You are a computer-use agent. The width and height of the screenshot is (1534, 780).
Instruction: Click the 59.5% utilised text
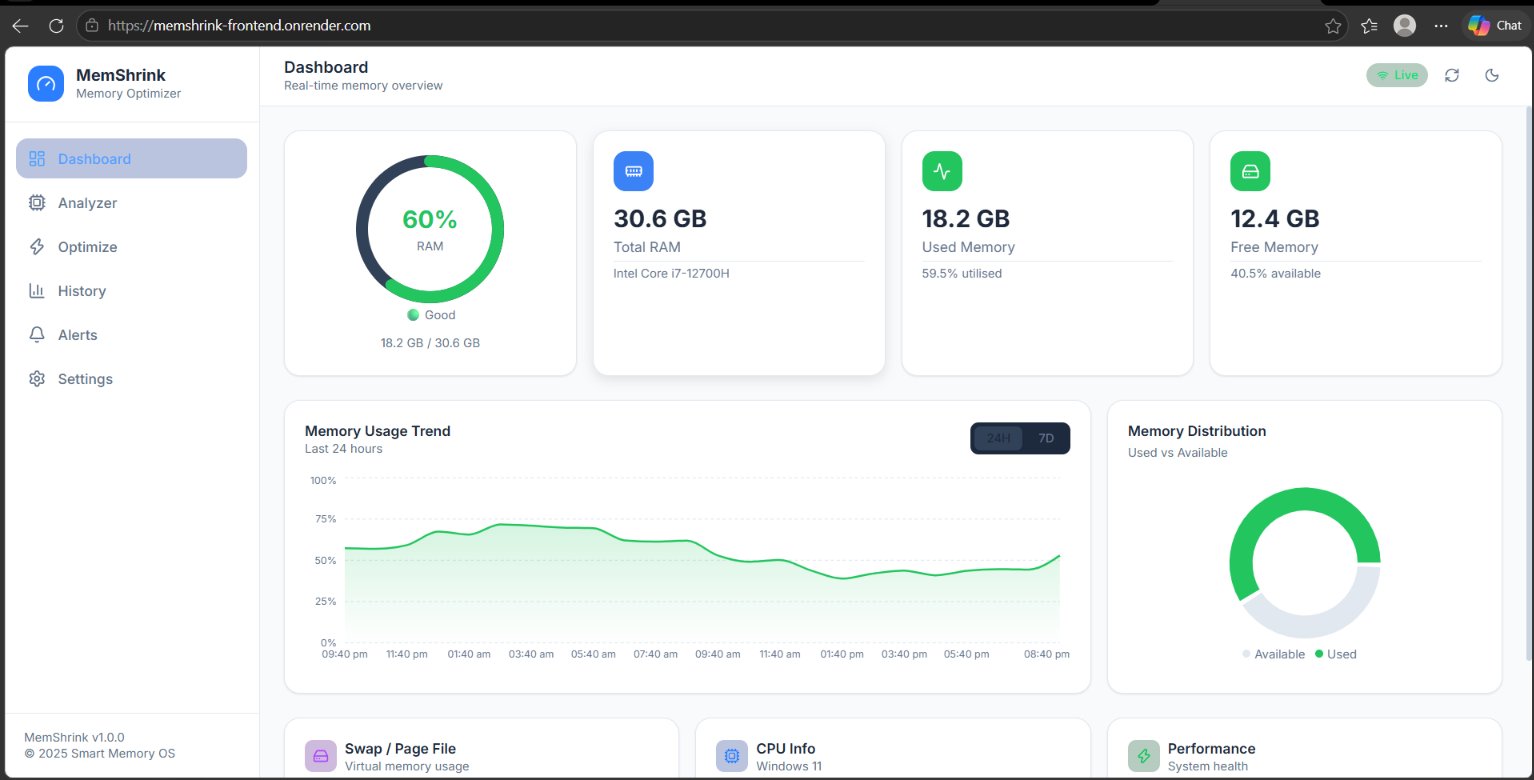[962, 273]
